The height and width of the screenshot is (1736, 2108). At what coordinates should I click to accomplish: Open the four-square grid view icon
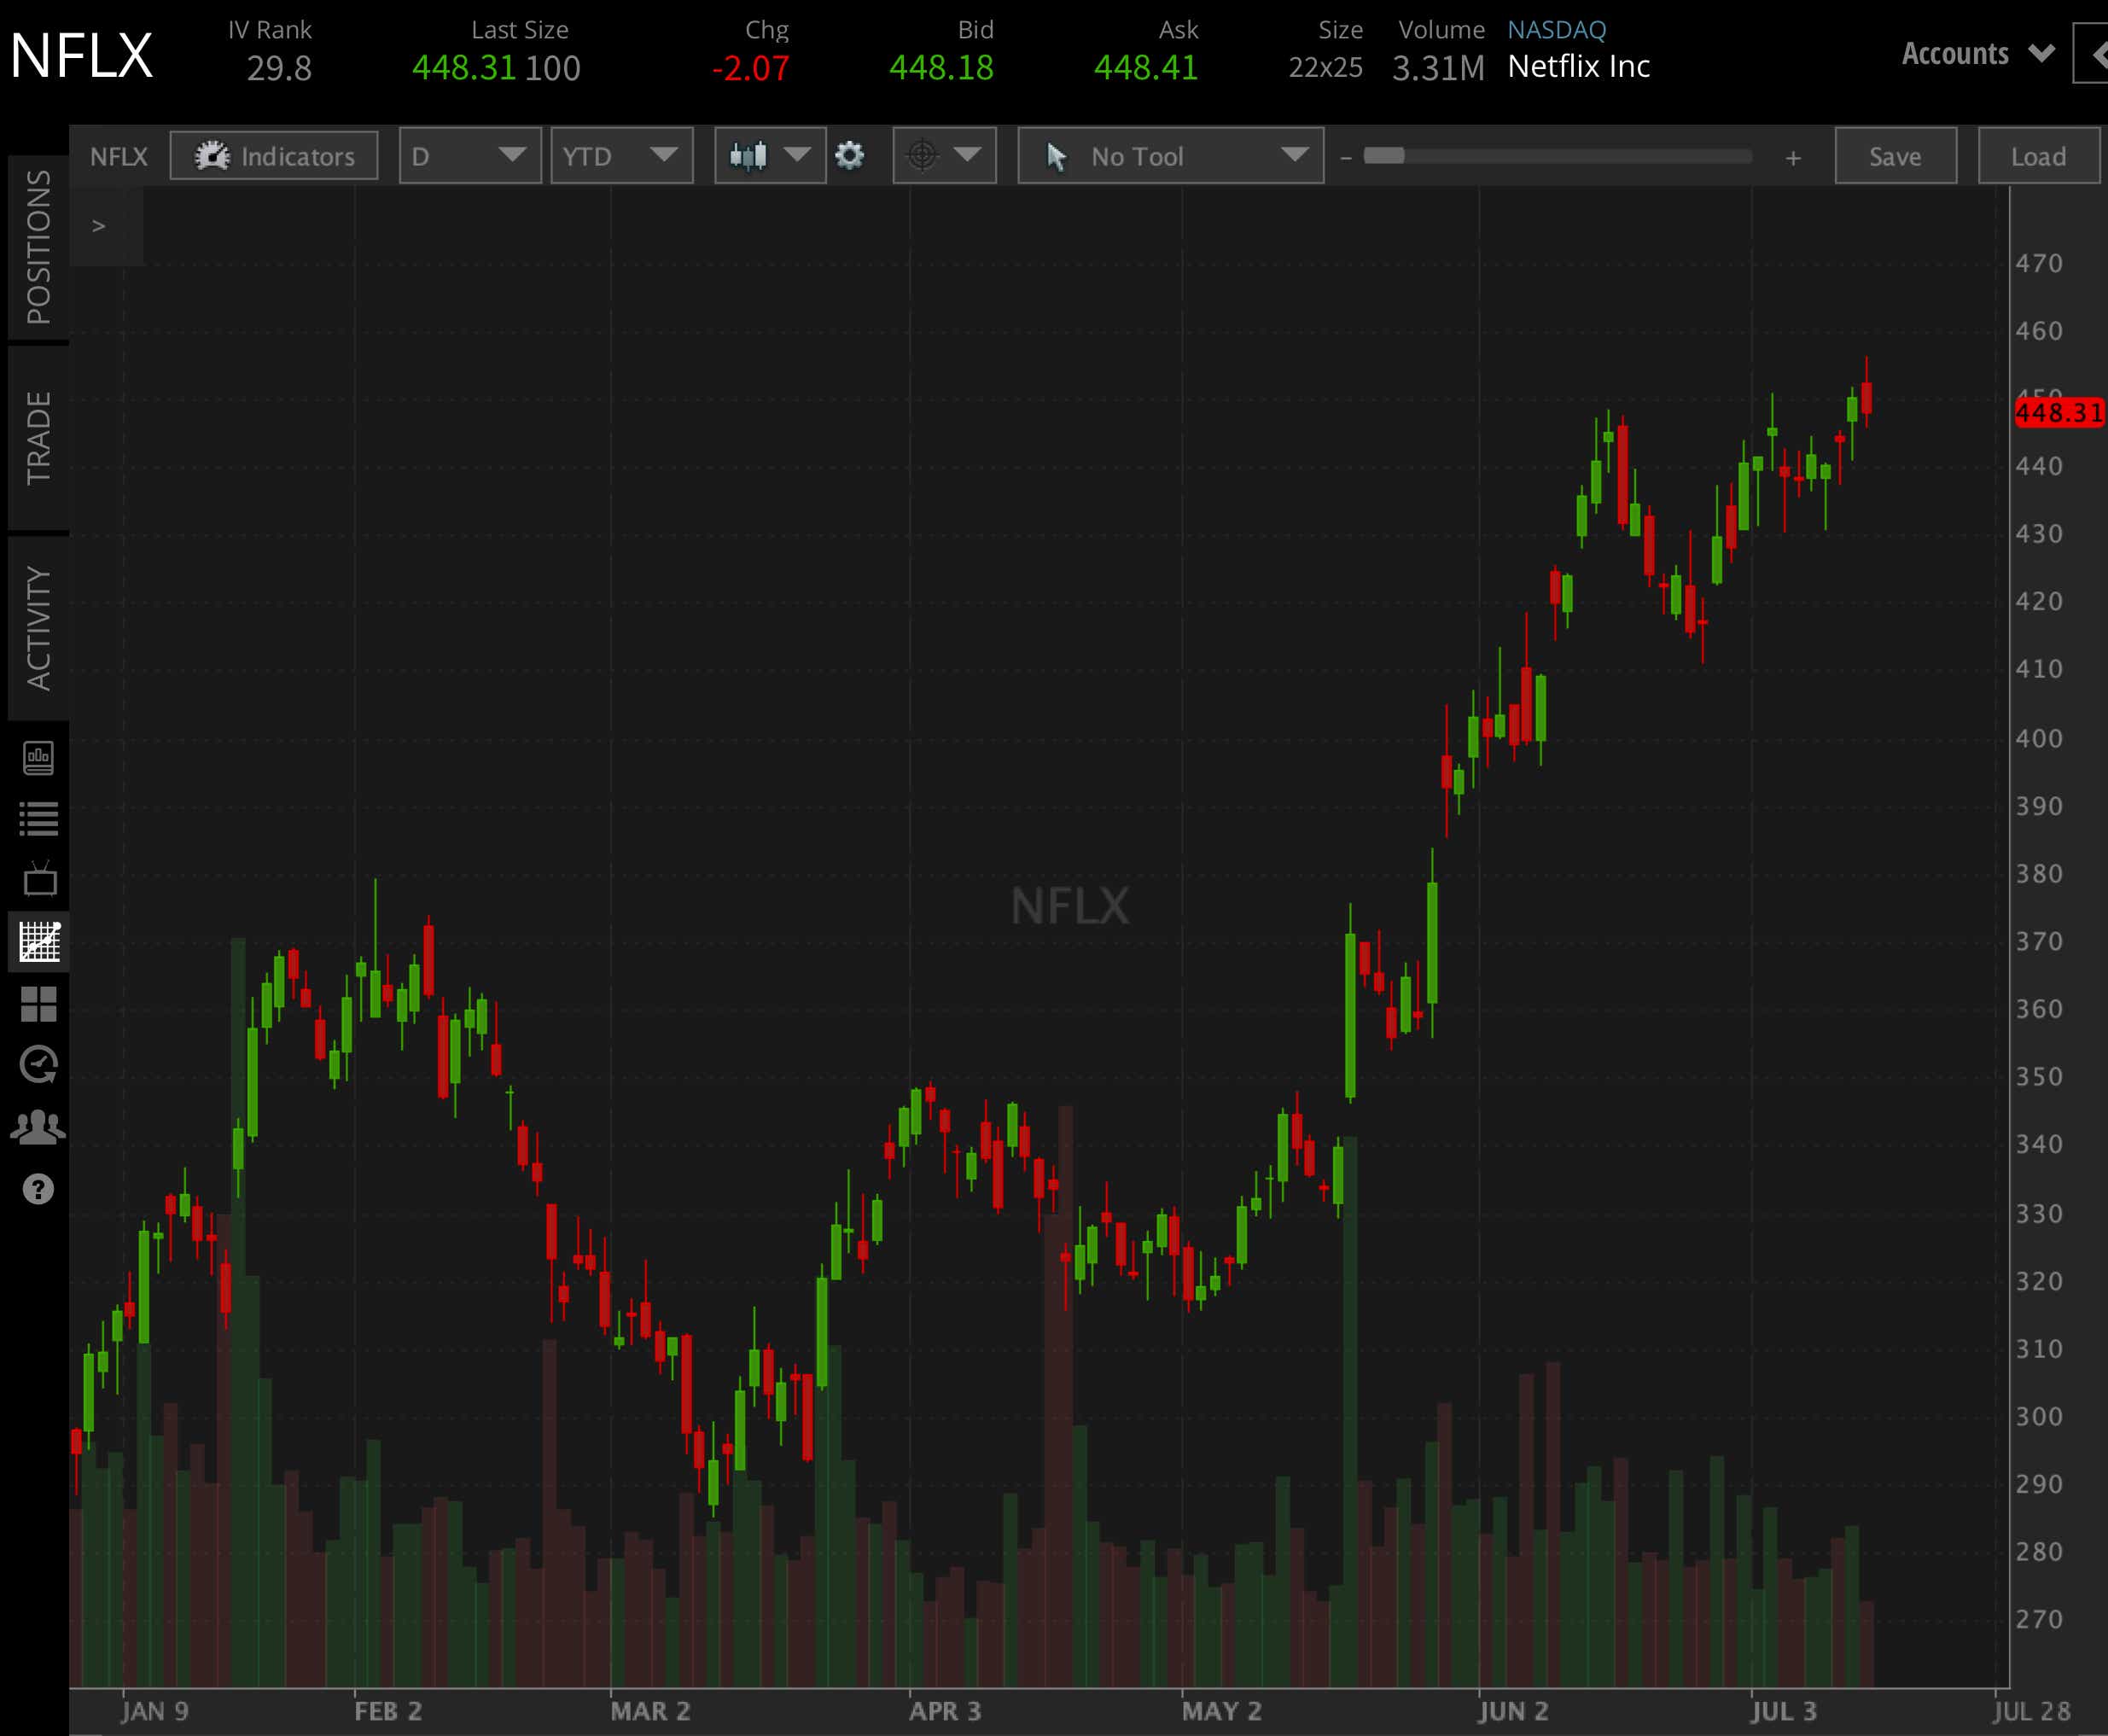point(39,1003)
